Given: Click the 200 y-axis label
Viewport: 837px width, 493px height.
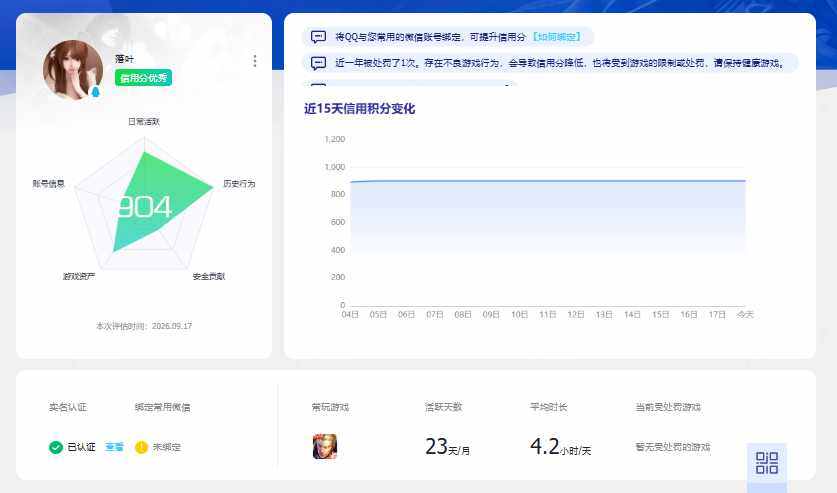Looking at the screenshot, I should (x=338, y=277).
